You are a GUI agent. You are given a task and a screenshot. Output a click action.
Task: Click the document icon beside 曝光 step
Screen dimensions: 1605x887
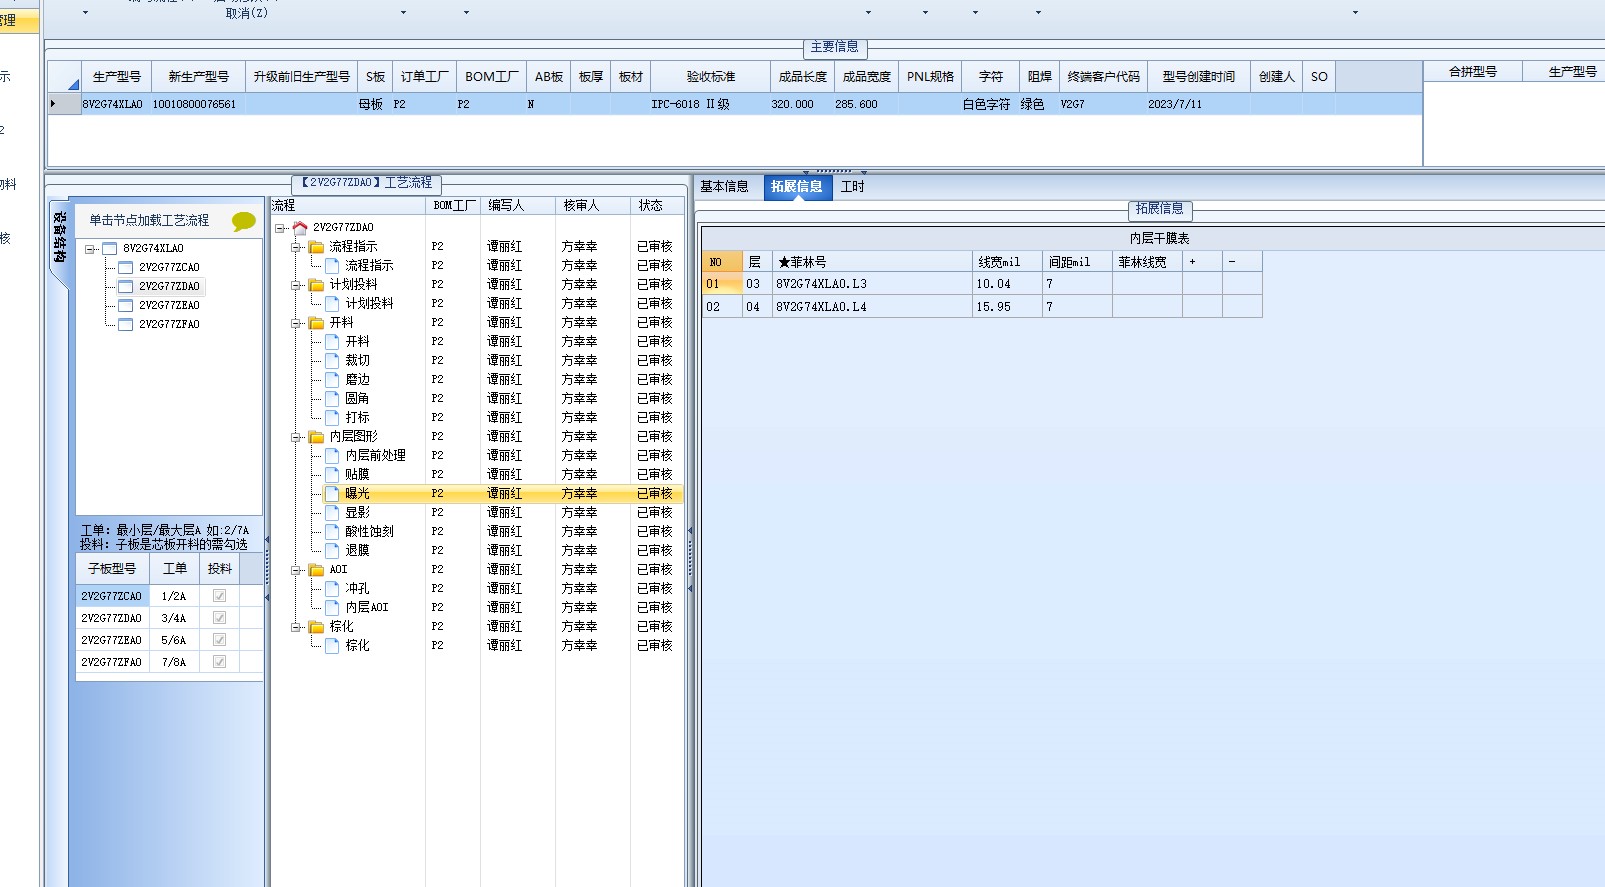332,493
